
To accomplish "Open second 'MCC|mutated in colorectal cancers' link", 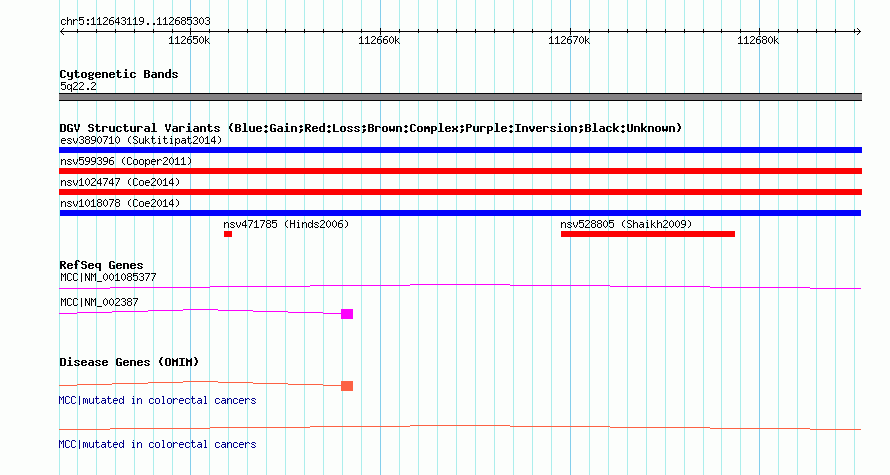I will click(x=157, y=444).
